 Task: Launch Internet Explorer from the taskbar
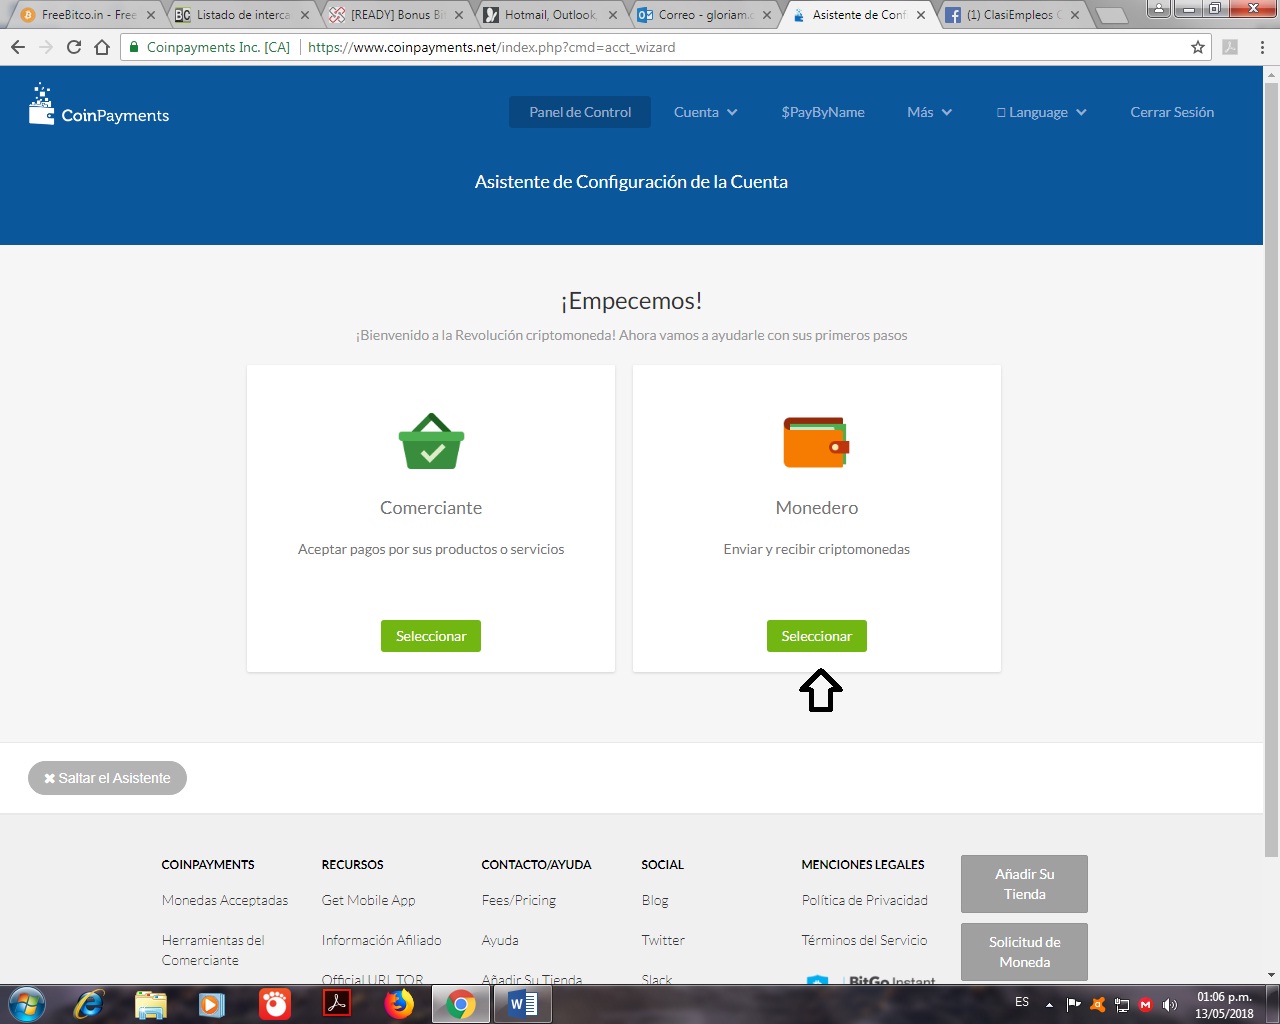pyautogui.click(x=89, y=1004)
